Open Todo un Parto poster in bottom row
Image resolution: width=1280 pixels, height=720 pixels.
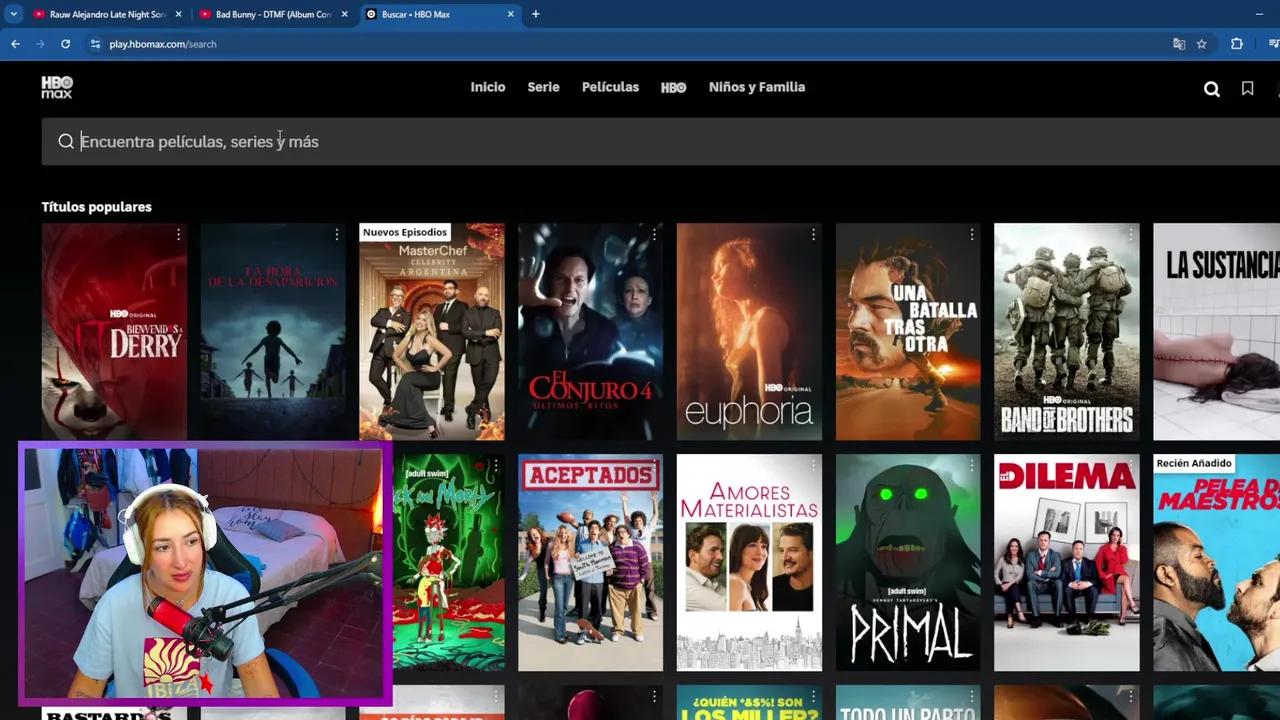(908, 703)
